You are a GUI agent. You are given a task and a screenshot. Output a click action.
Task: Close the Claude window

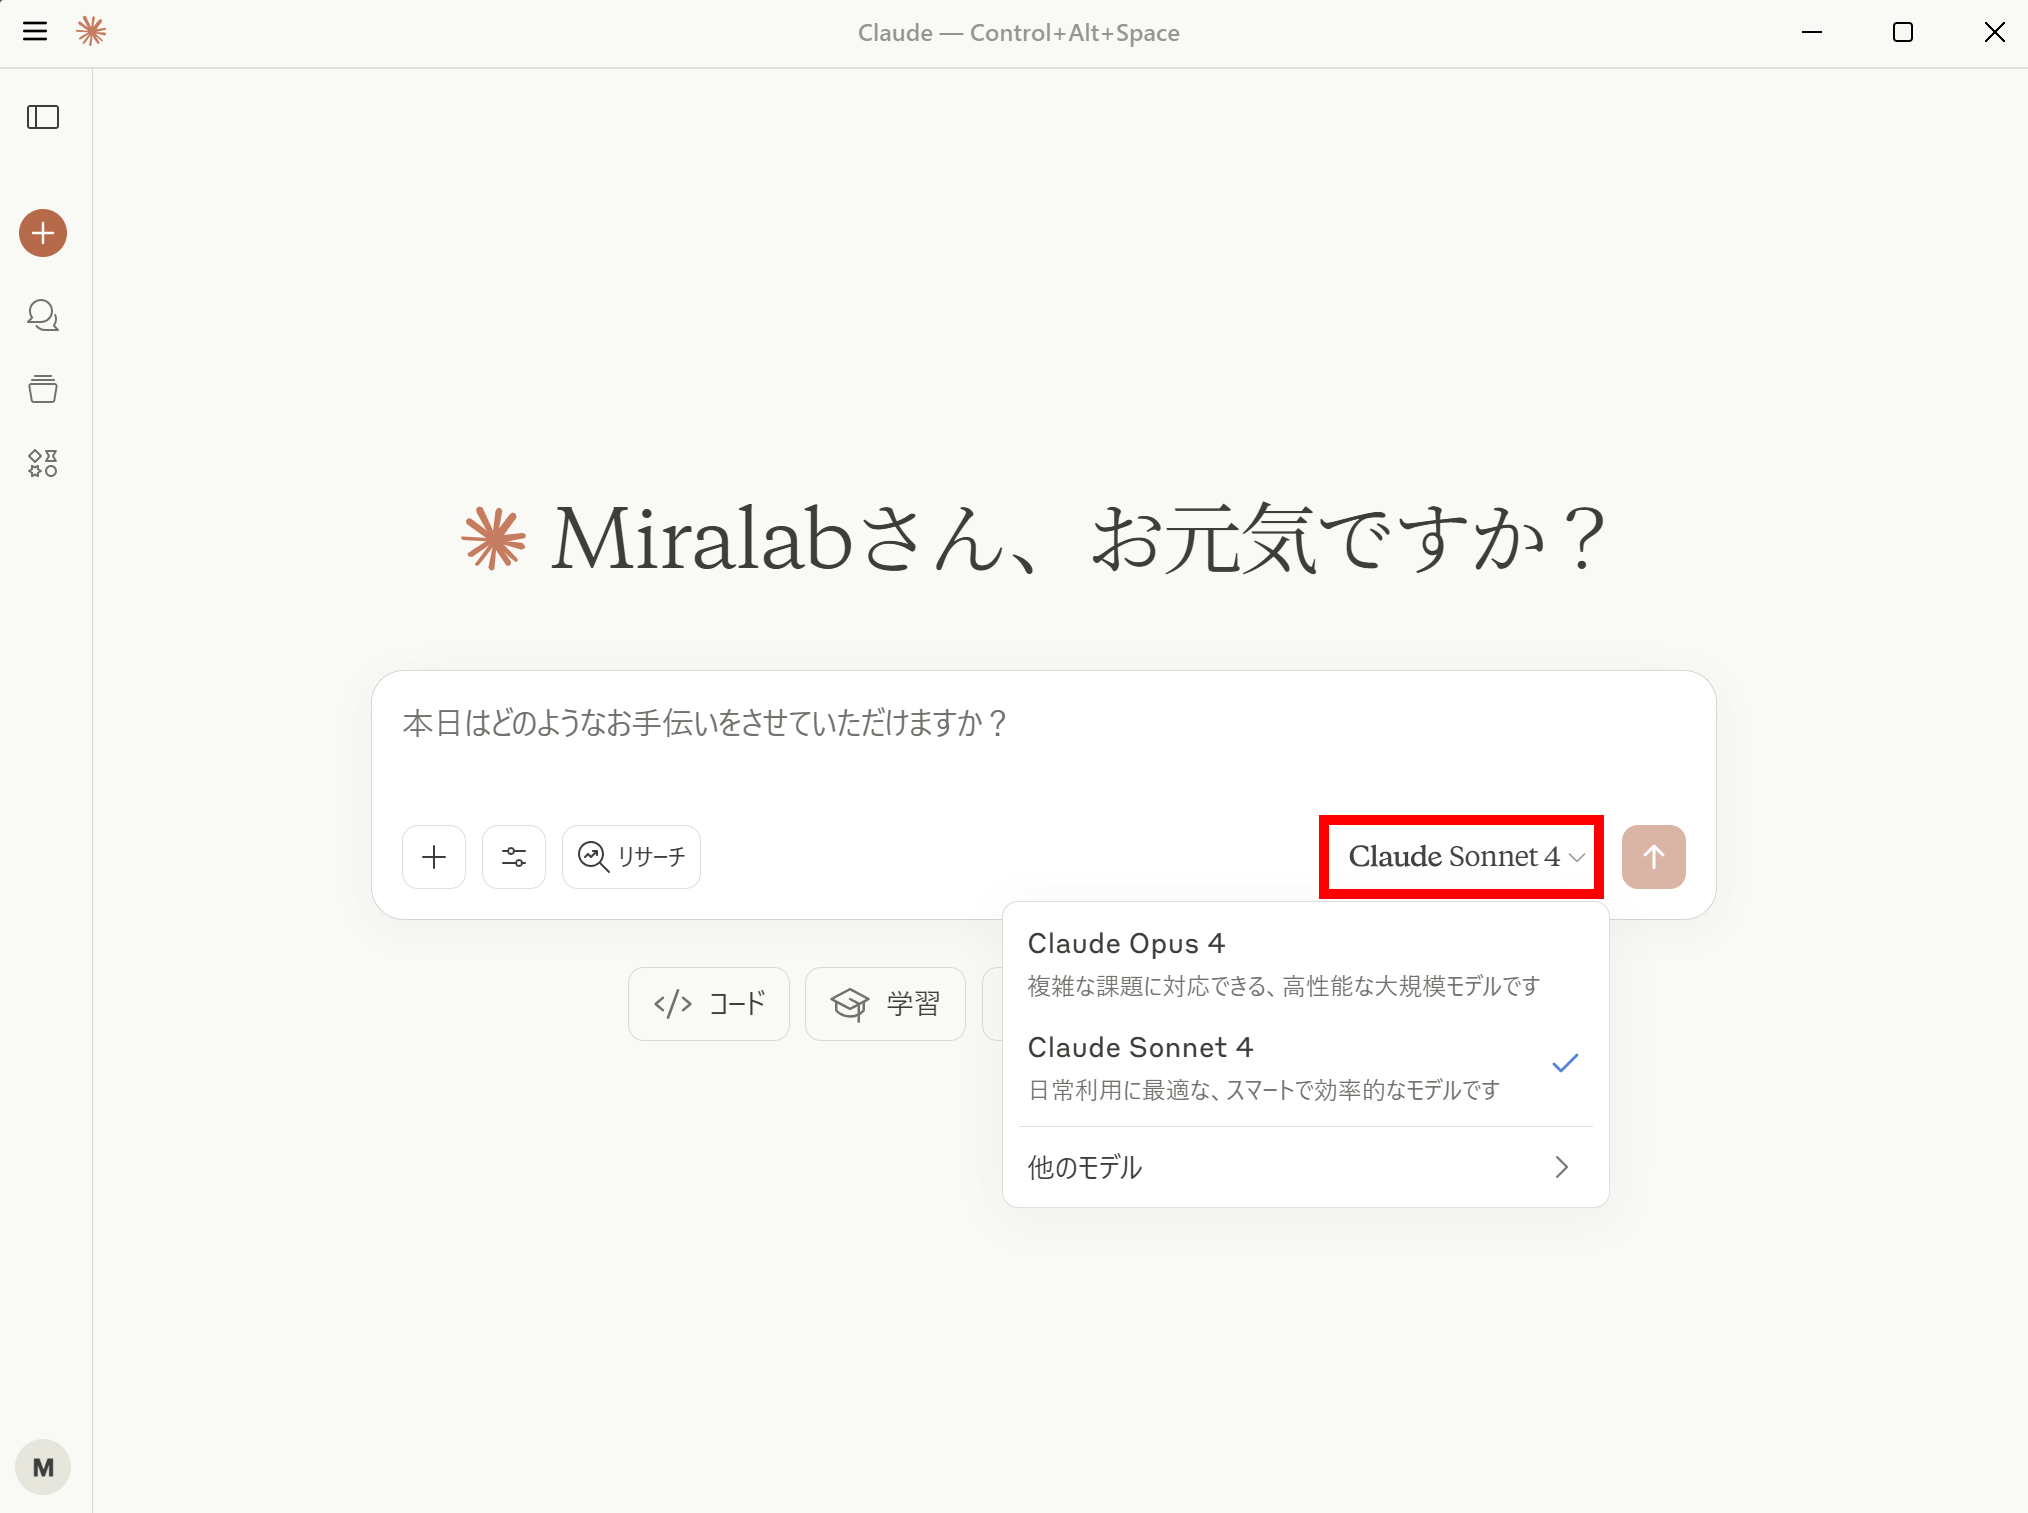pos(1994,32)
